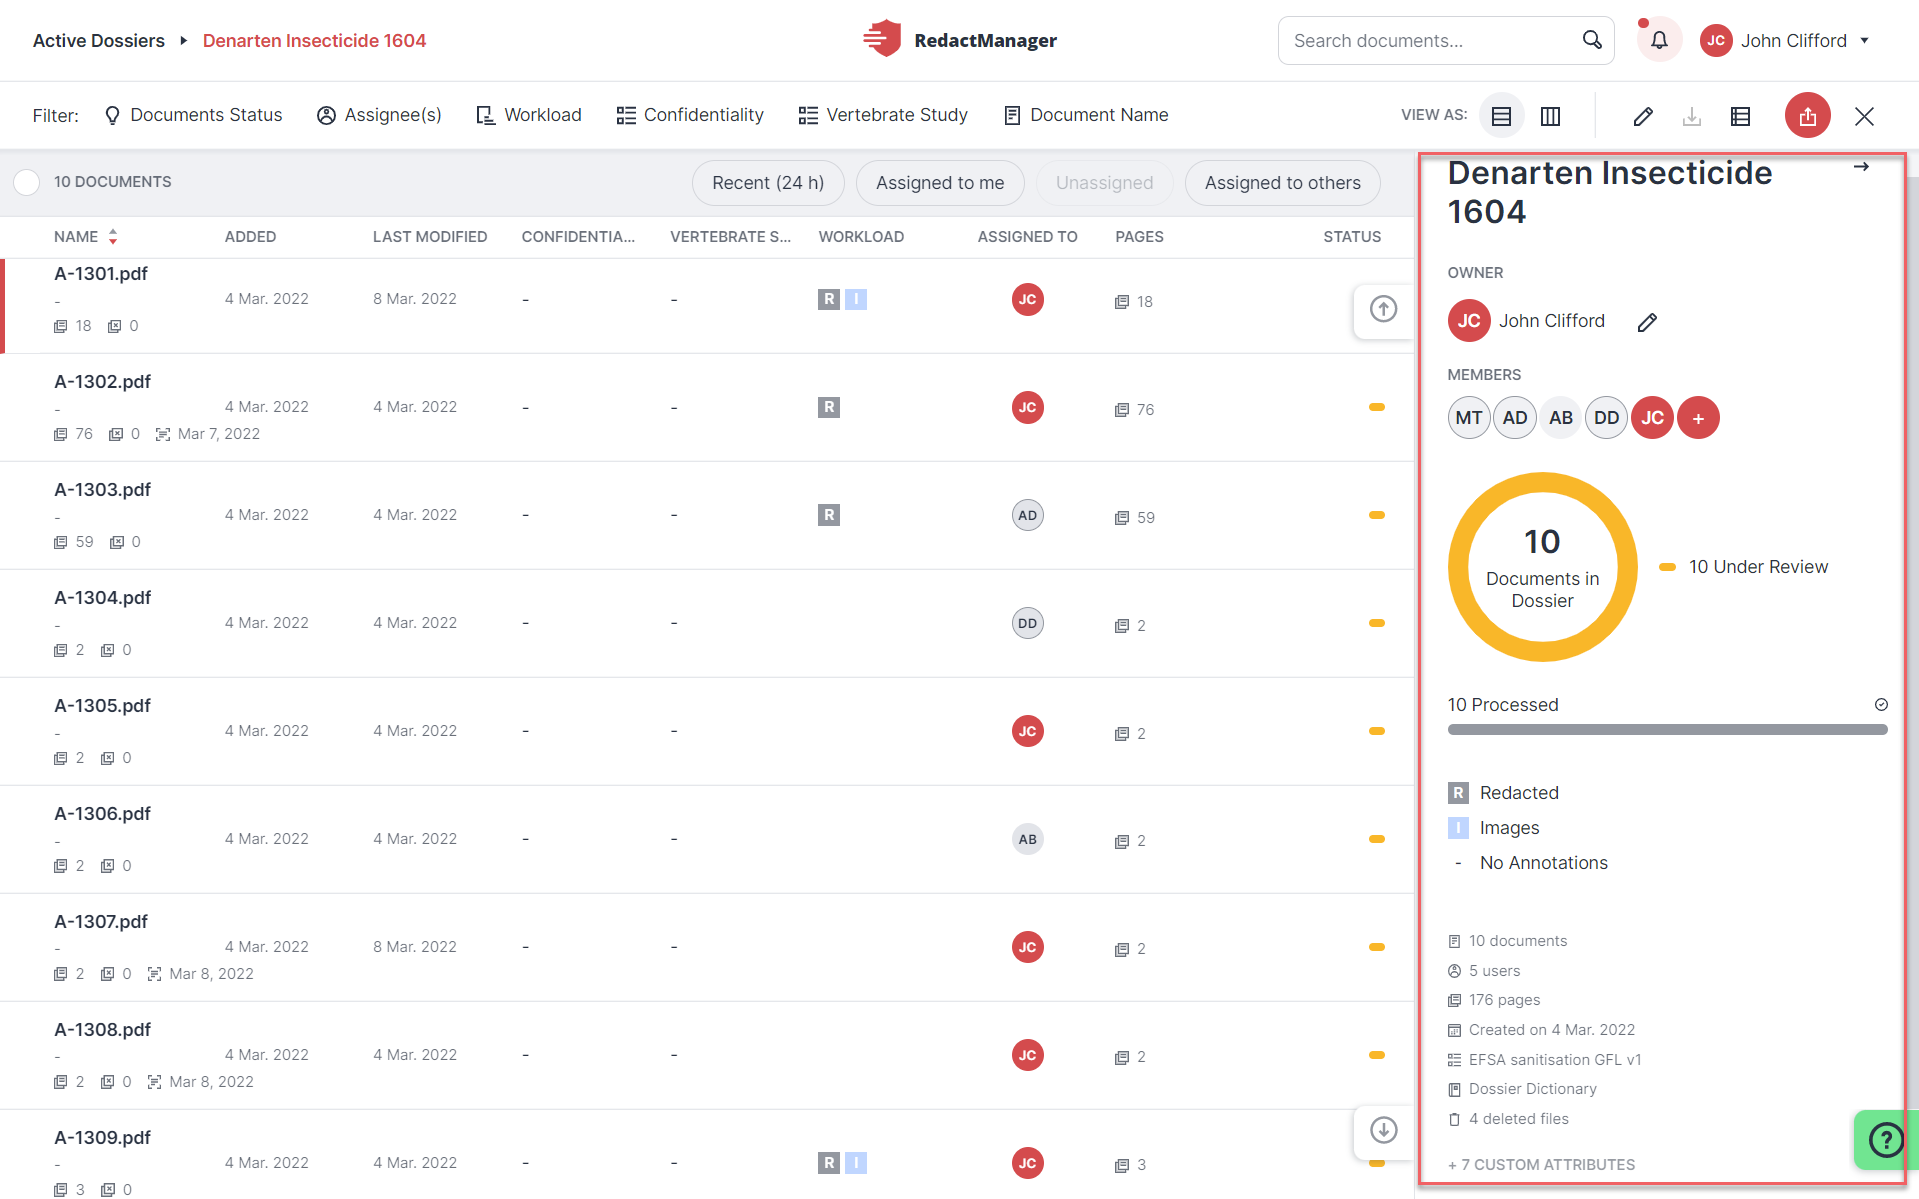
Task: Toggle the Assigned to others filter
Action: [x=1282, y=183]
